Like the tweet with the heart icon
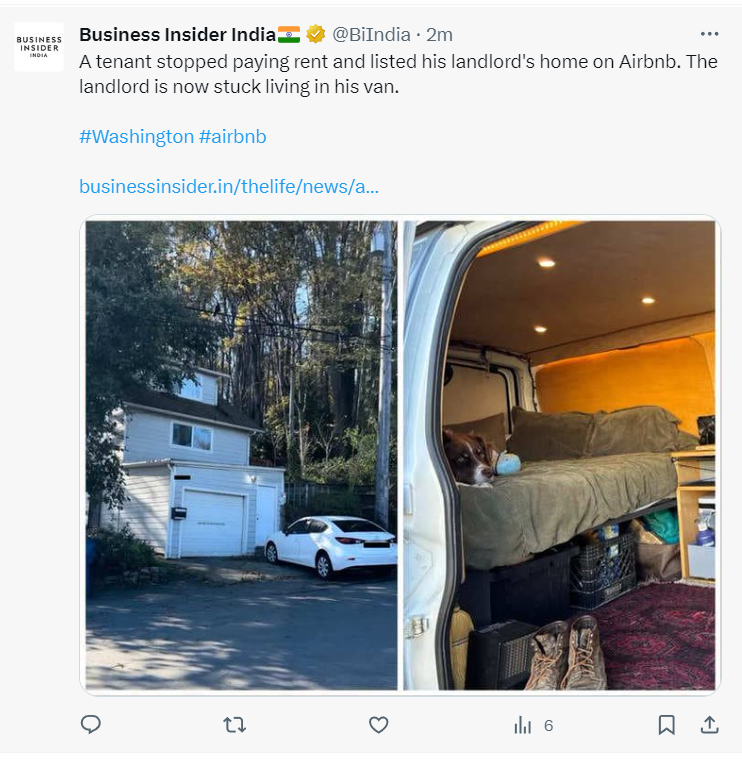The height and width of the screenshot is (762, 742). (378, 725)
